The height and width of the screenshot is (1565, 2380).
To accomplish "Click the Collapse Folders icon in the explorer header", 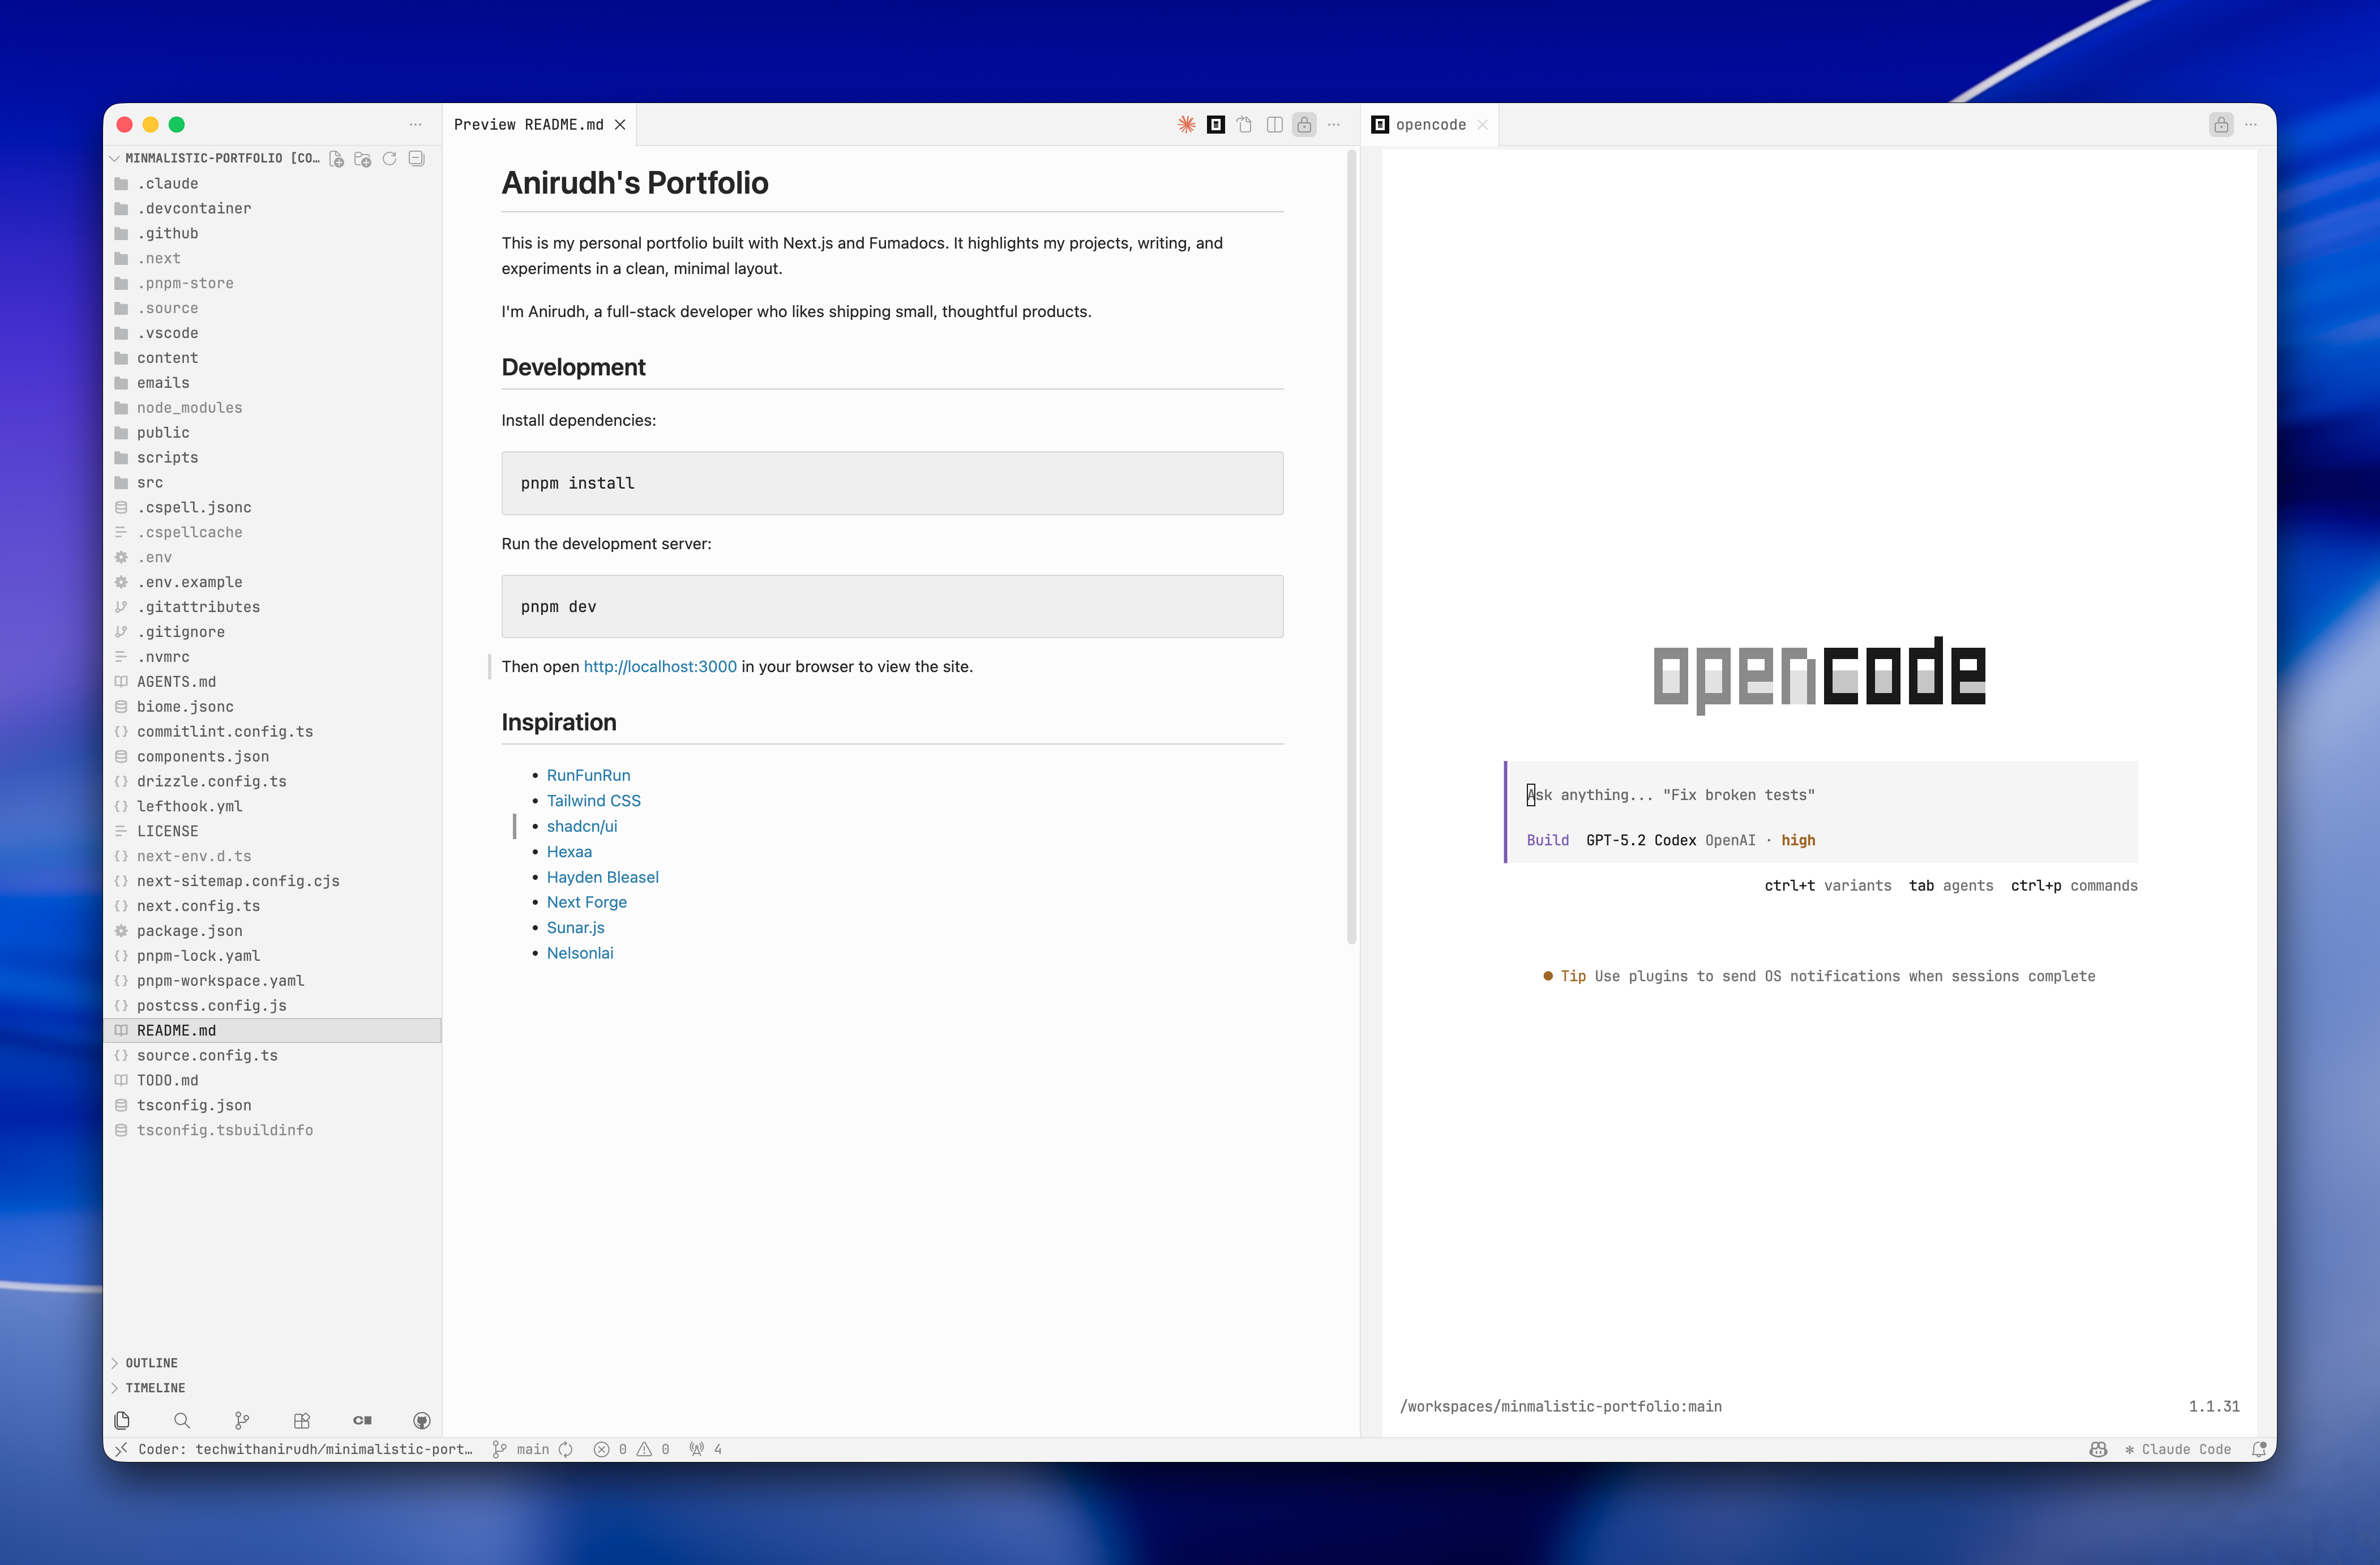I will click(x=416, y=158).
